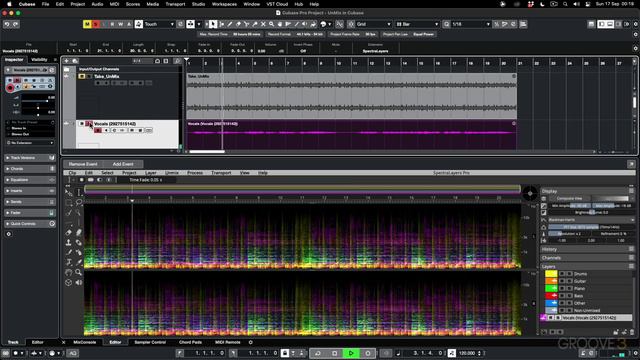Viewport: 640px width, 360px height.
Task: Pick the Draw pencil tool in Cubase toolbar
Action: pos(230,24)
